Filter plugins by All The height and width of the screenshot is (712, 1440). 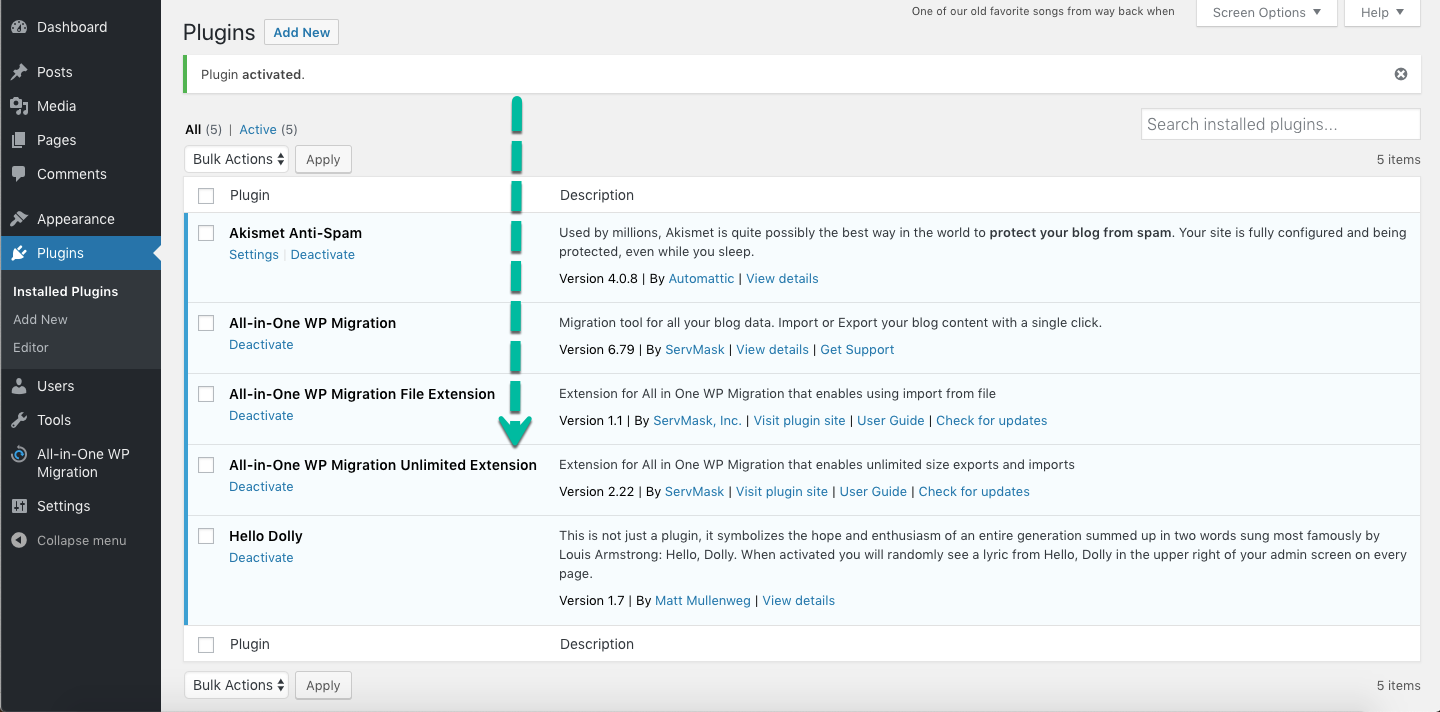tap(193, 129)
